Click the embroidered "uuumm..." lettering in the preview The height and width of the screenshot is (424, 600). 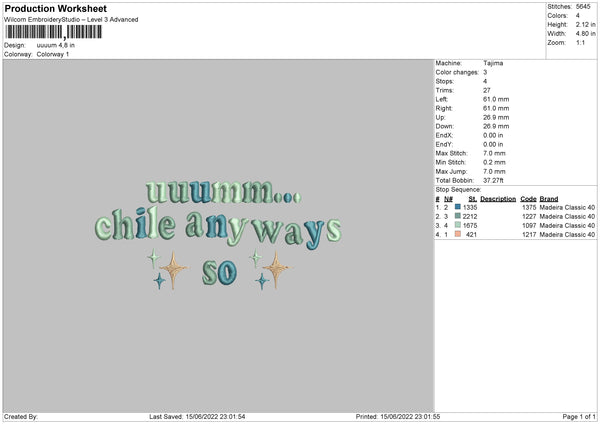coord(224,191)
